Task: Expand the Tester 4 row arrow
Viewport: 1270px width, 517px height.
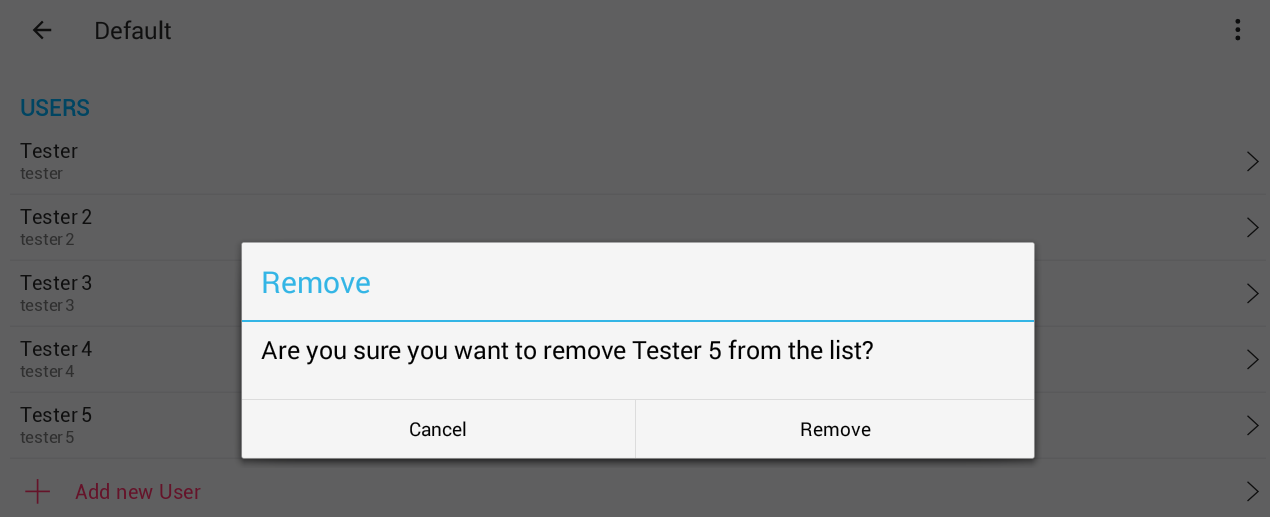Action: pos(1252,360)
